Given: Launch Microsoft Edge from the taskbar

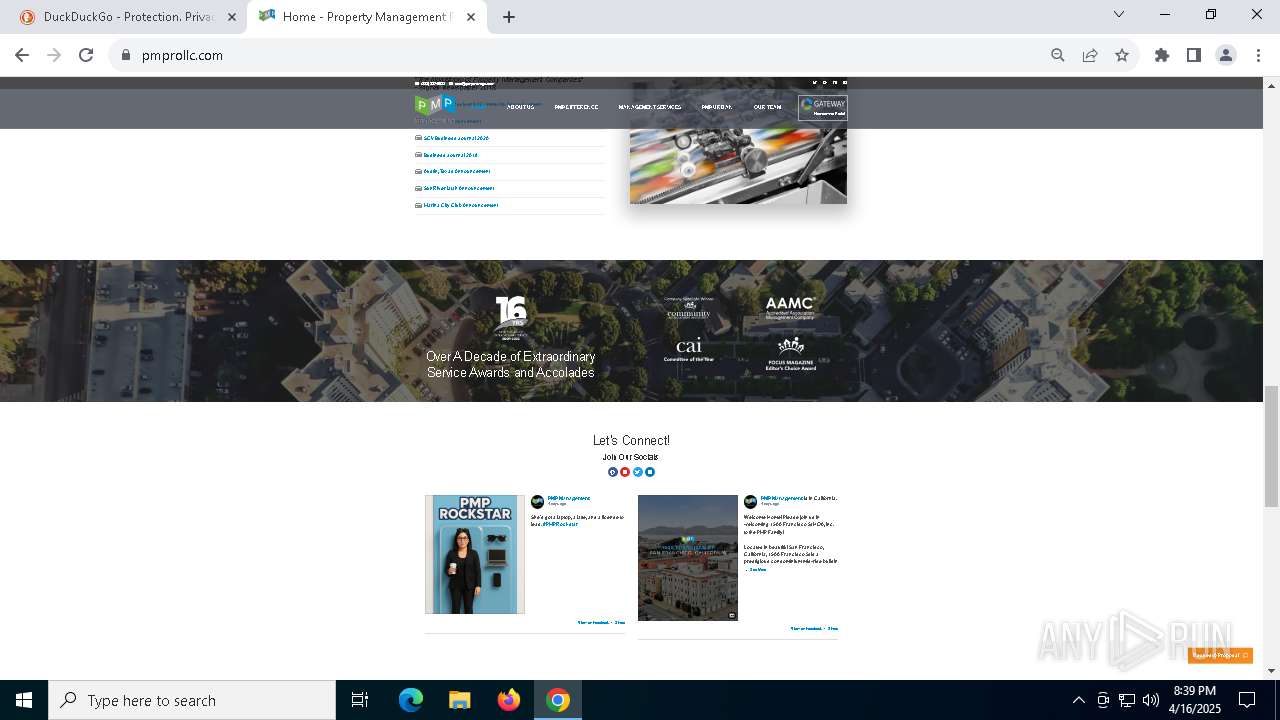Looking at the screenshot, I should click(x=411, y=700).
